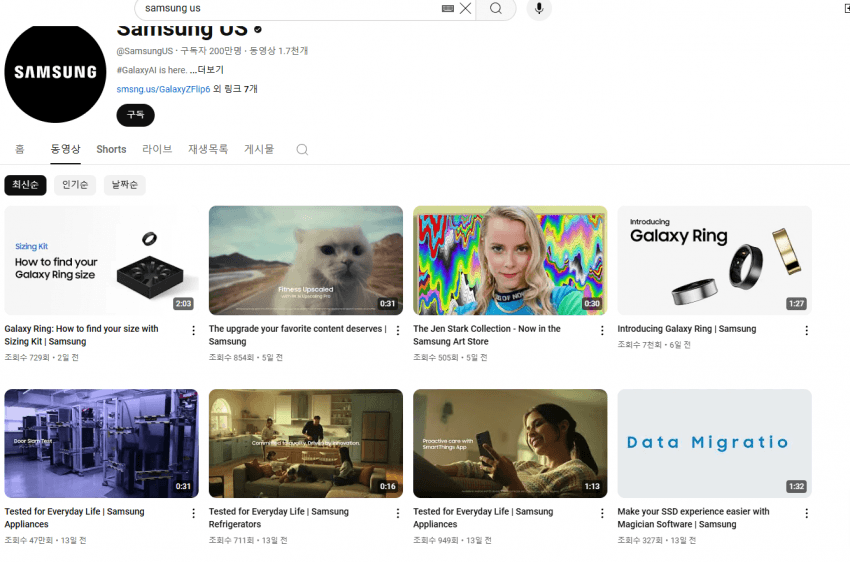Click the magnifier search button
The width and height of the screenshot is (850, 562).
pos(495,8)
